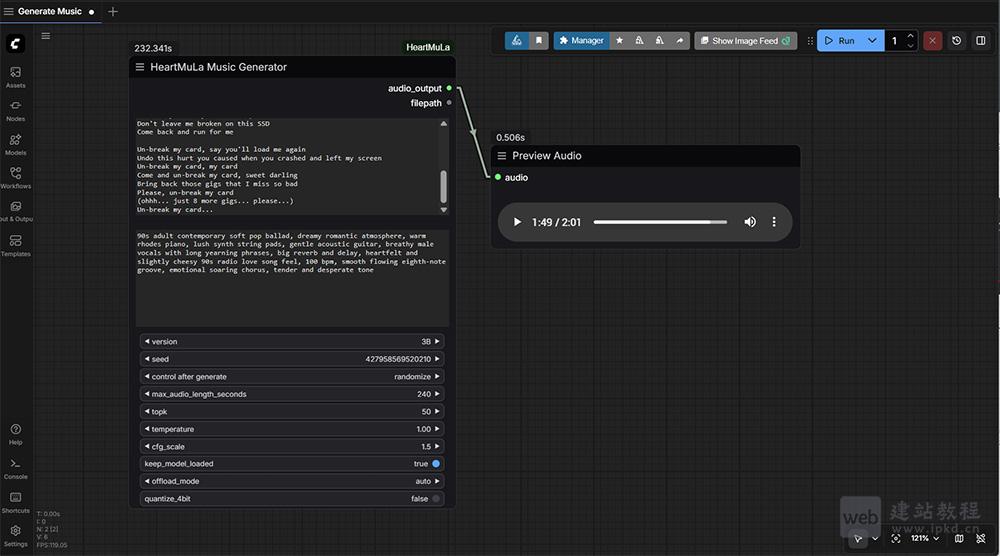Expand the Run button dropdown arrow
This screenshot has width=1000, height=556.
872,41
